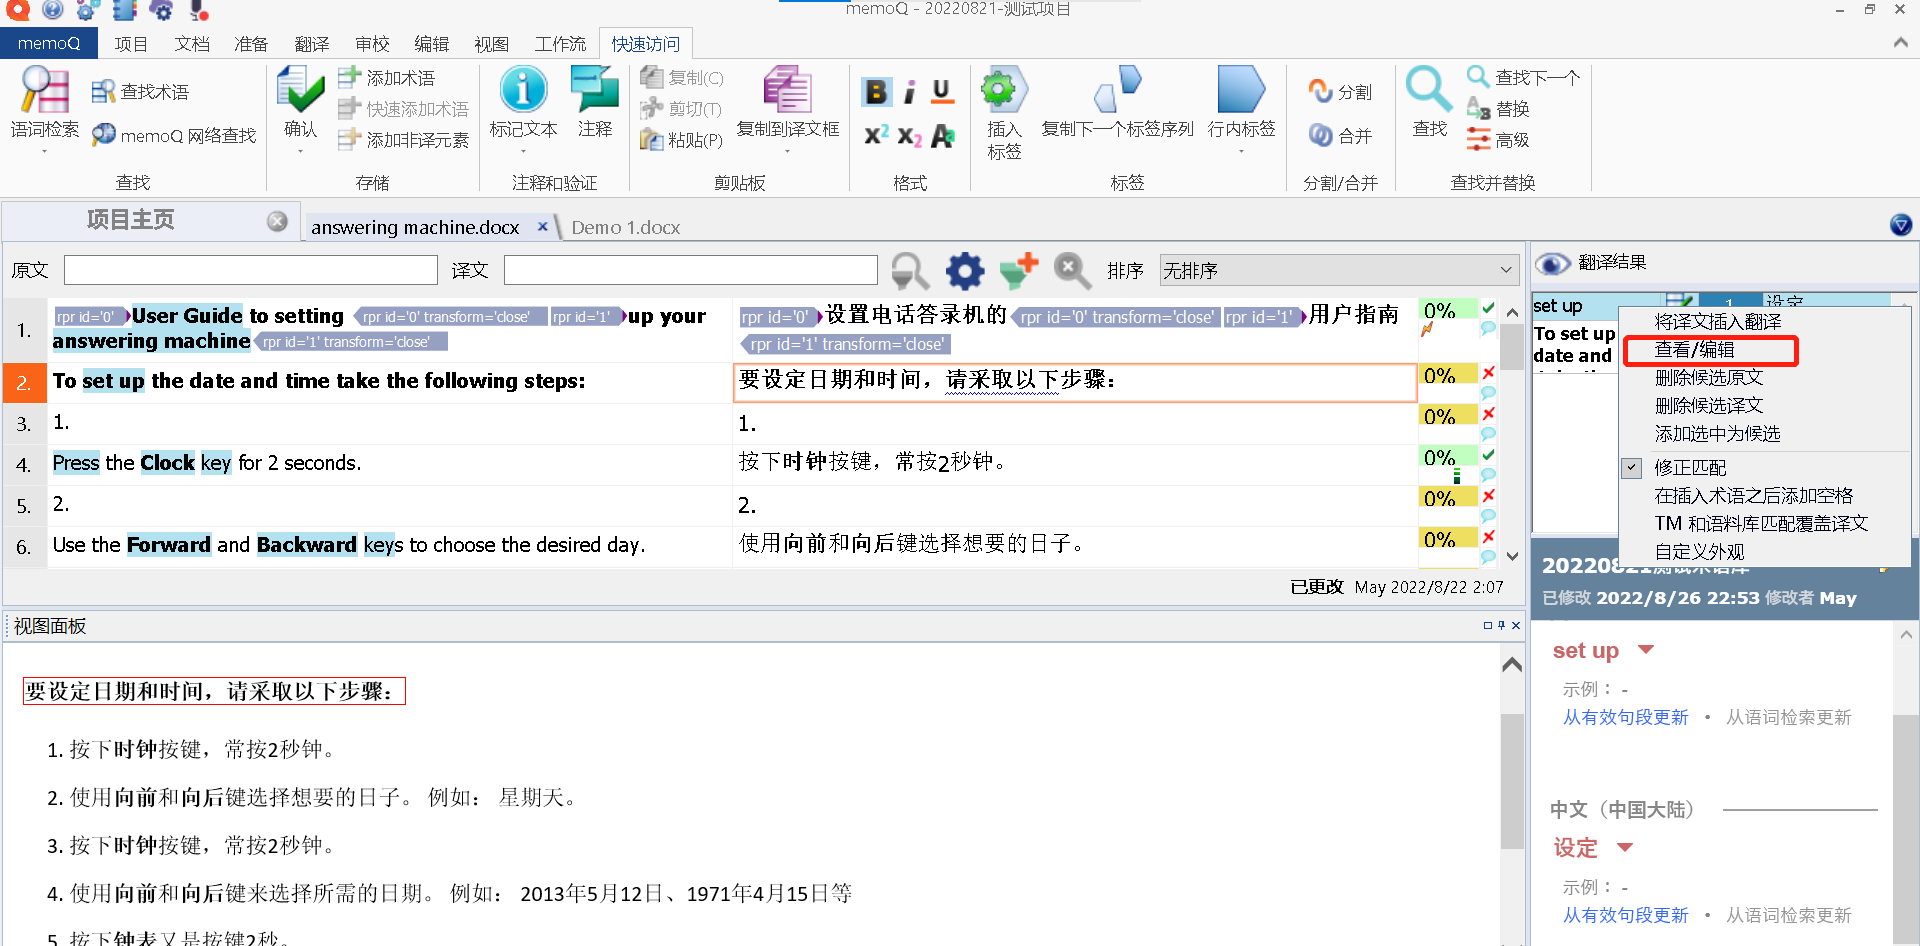Toggle the 修正匹配 checkbox in context menu
The height and width of the screenshot is (946, 1920).
click(x=1632, y=467)
